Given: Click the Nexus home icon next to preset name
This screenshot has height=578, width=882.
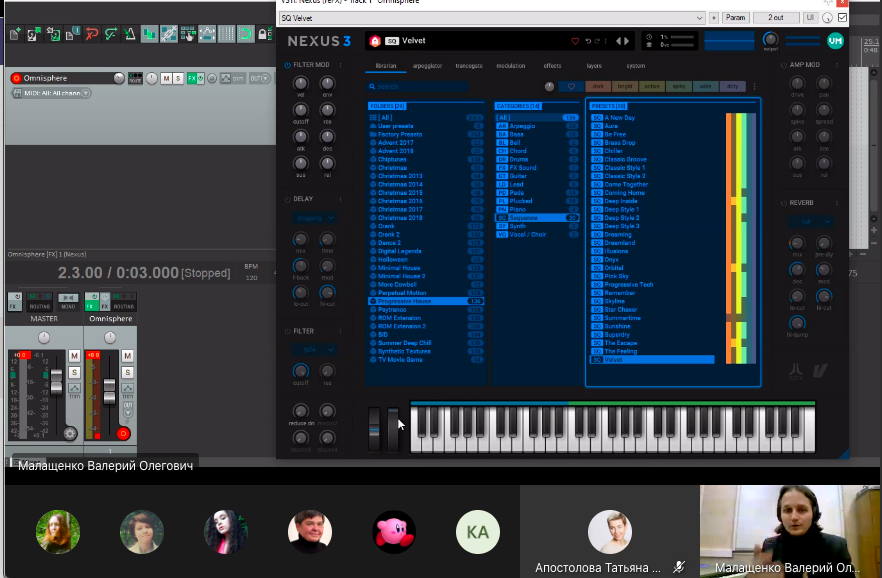Looking at the screenshot, I should pyautogui.click(x=375, y=41).
